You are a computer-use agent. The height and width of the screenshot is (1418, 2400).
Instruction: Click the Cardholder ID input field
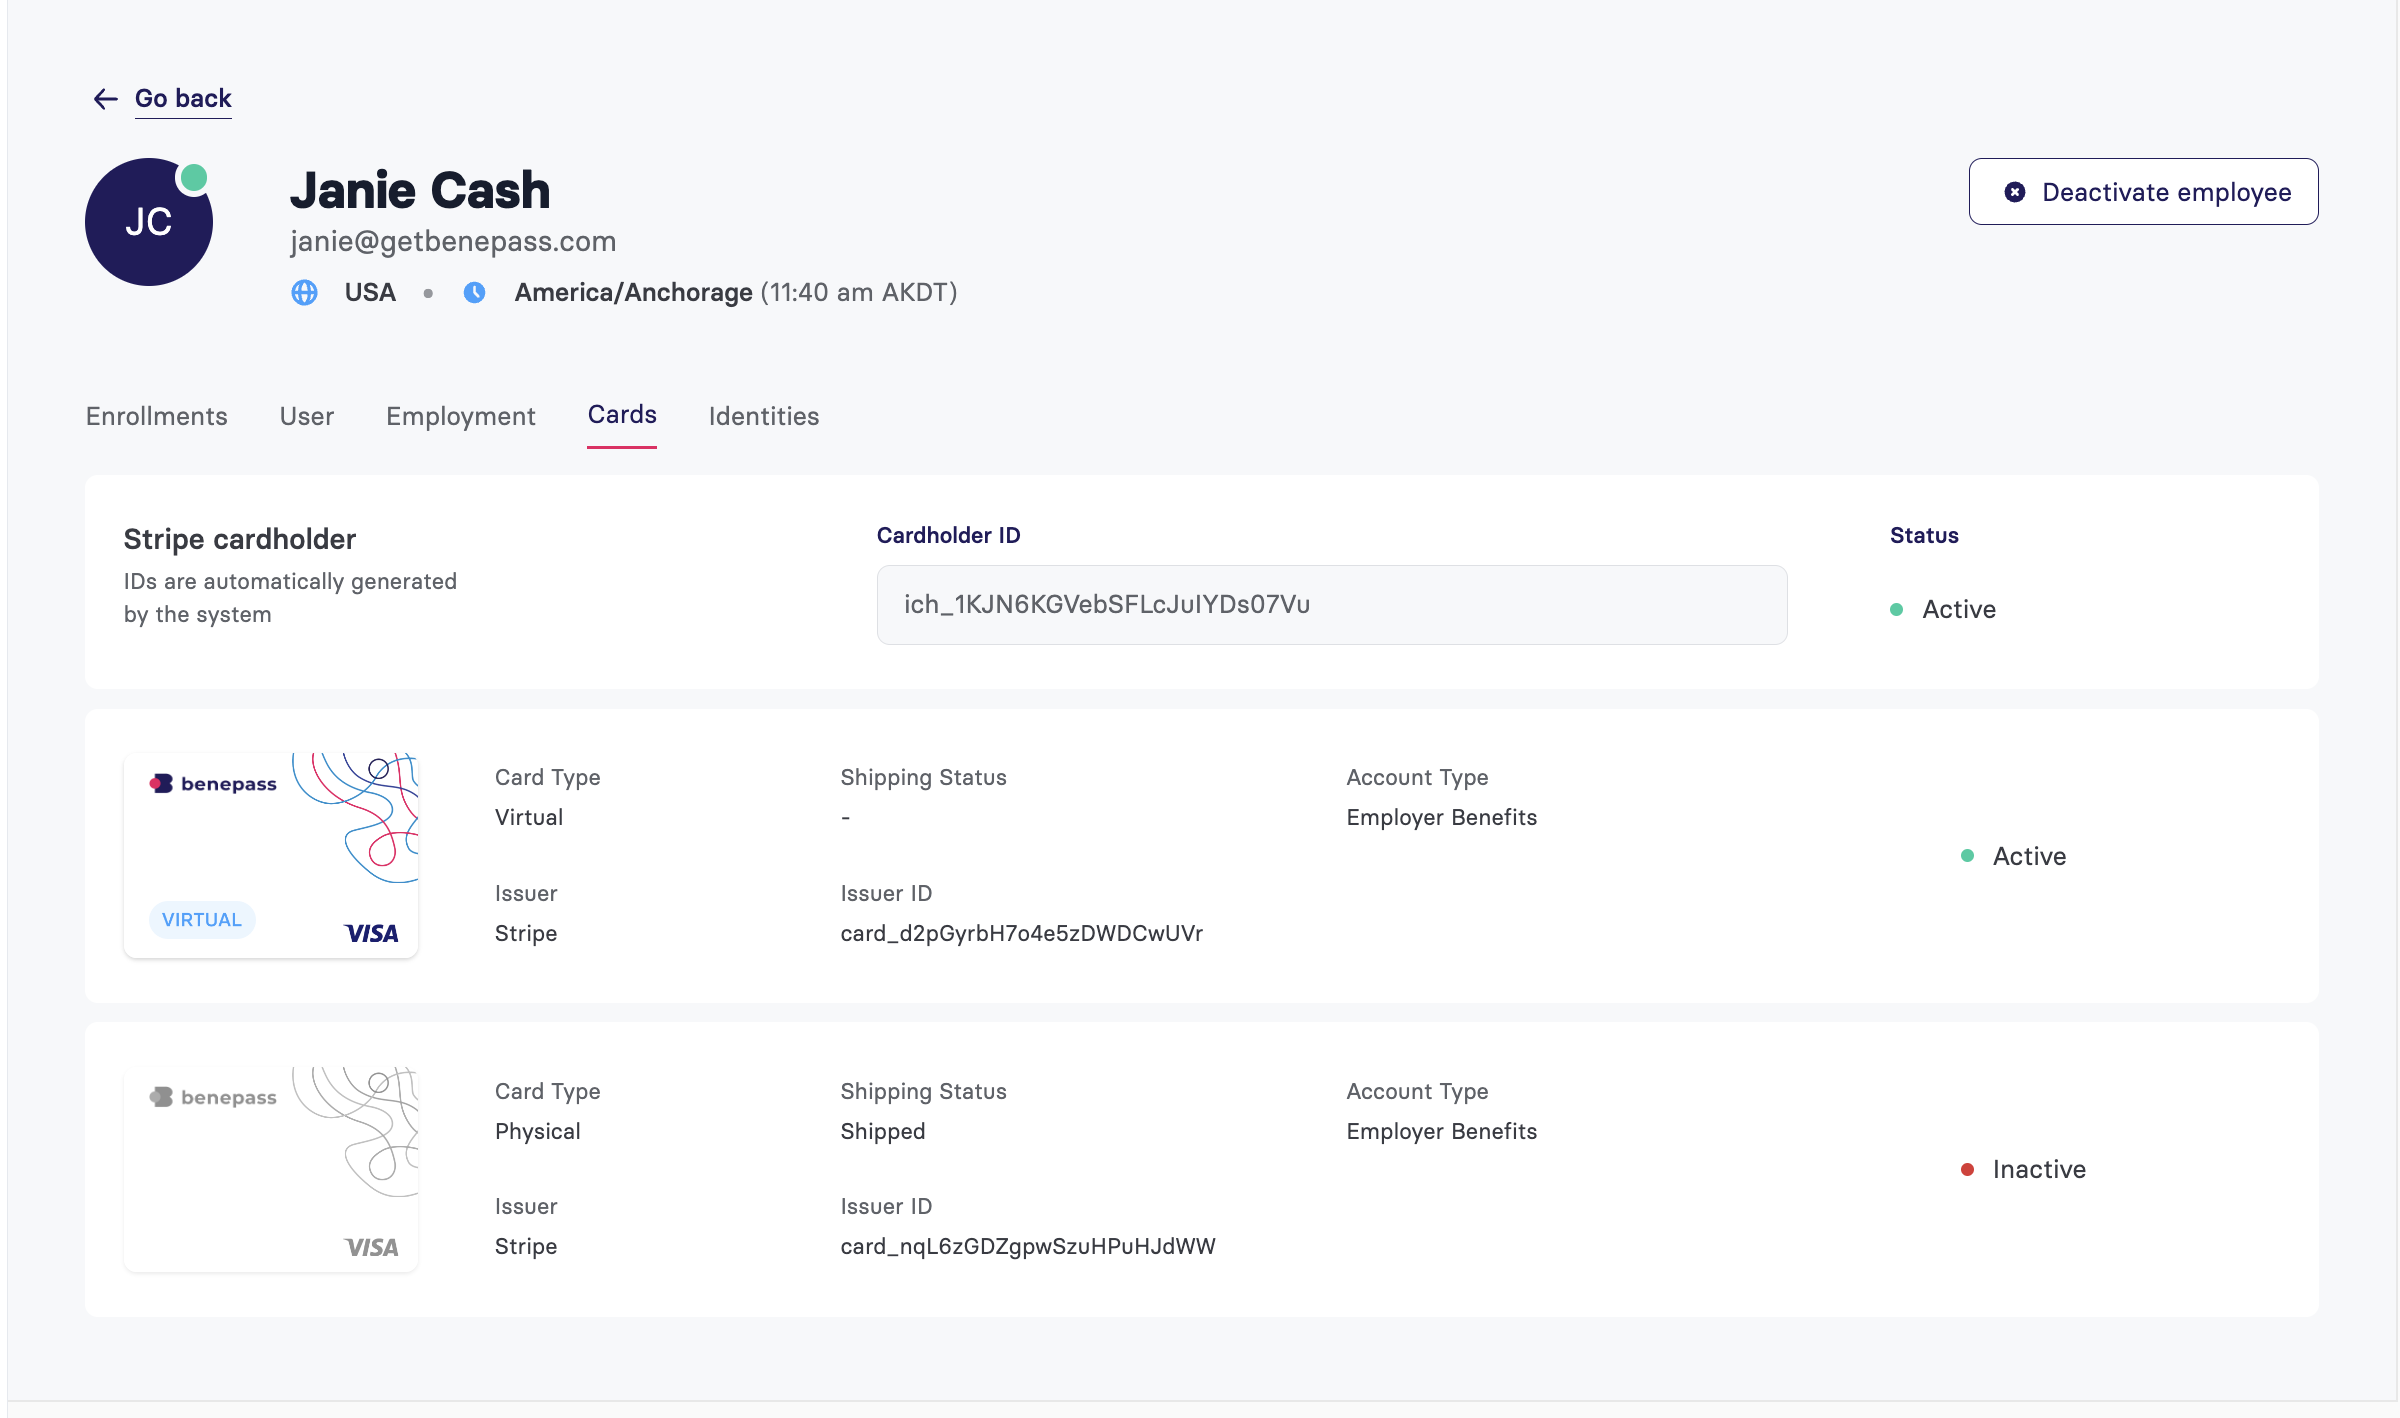[x=1332, y=605]
